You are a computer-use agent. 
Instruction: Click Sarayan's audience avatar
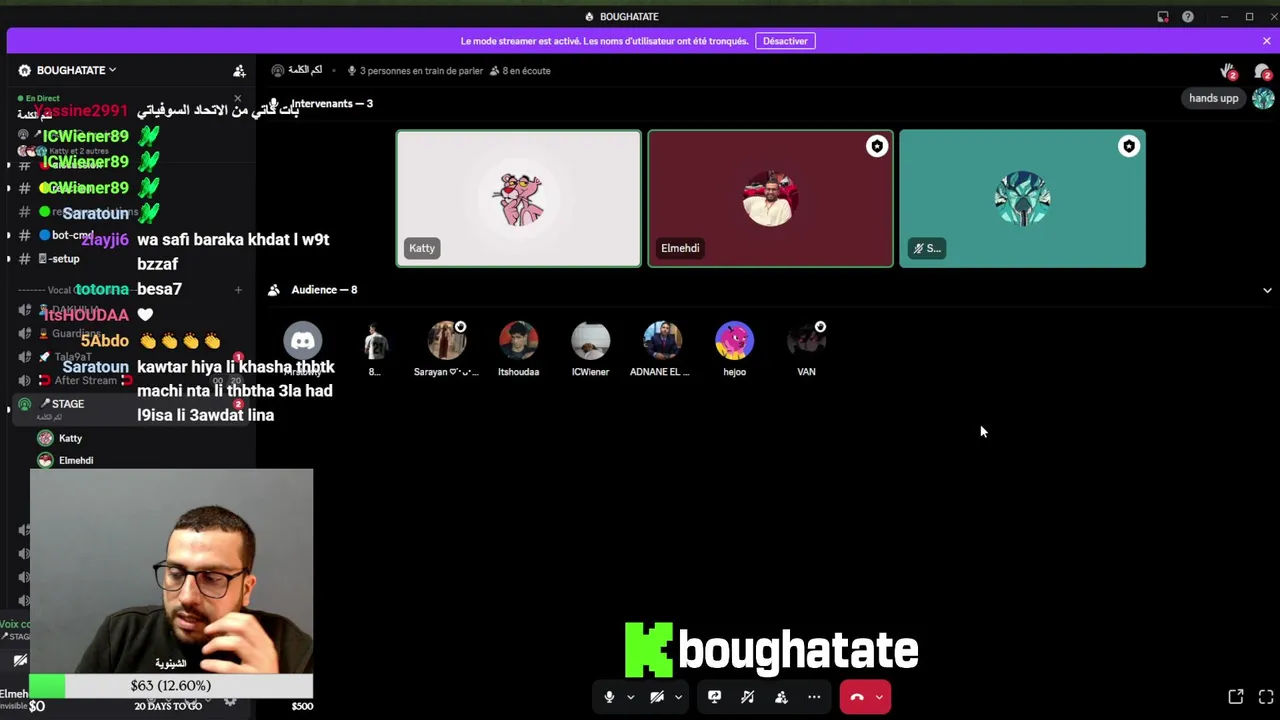tap(447, 341)
